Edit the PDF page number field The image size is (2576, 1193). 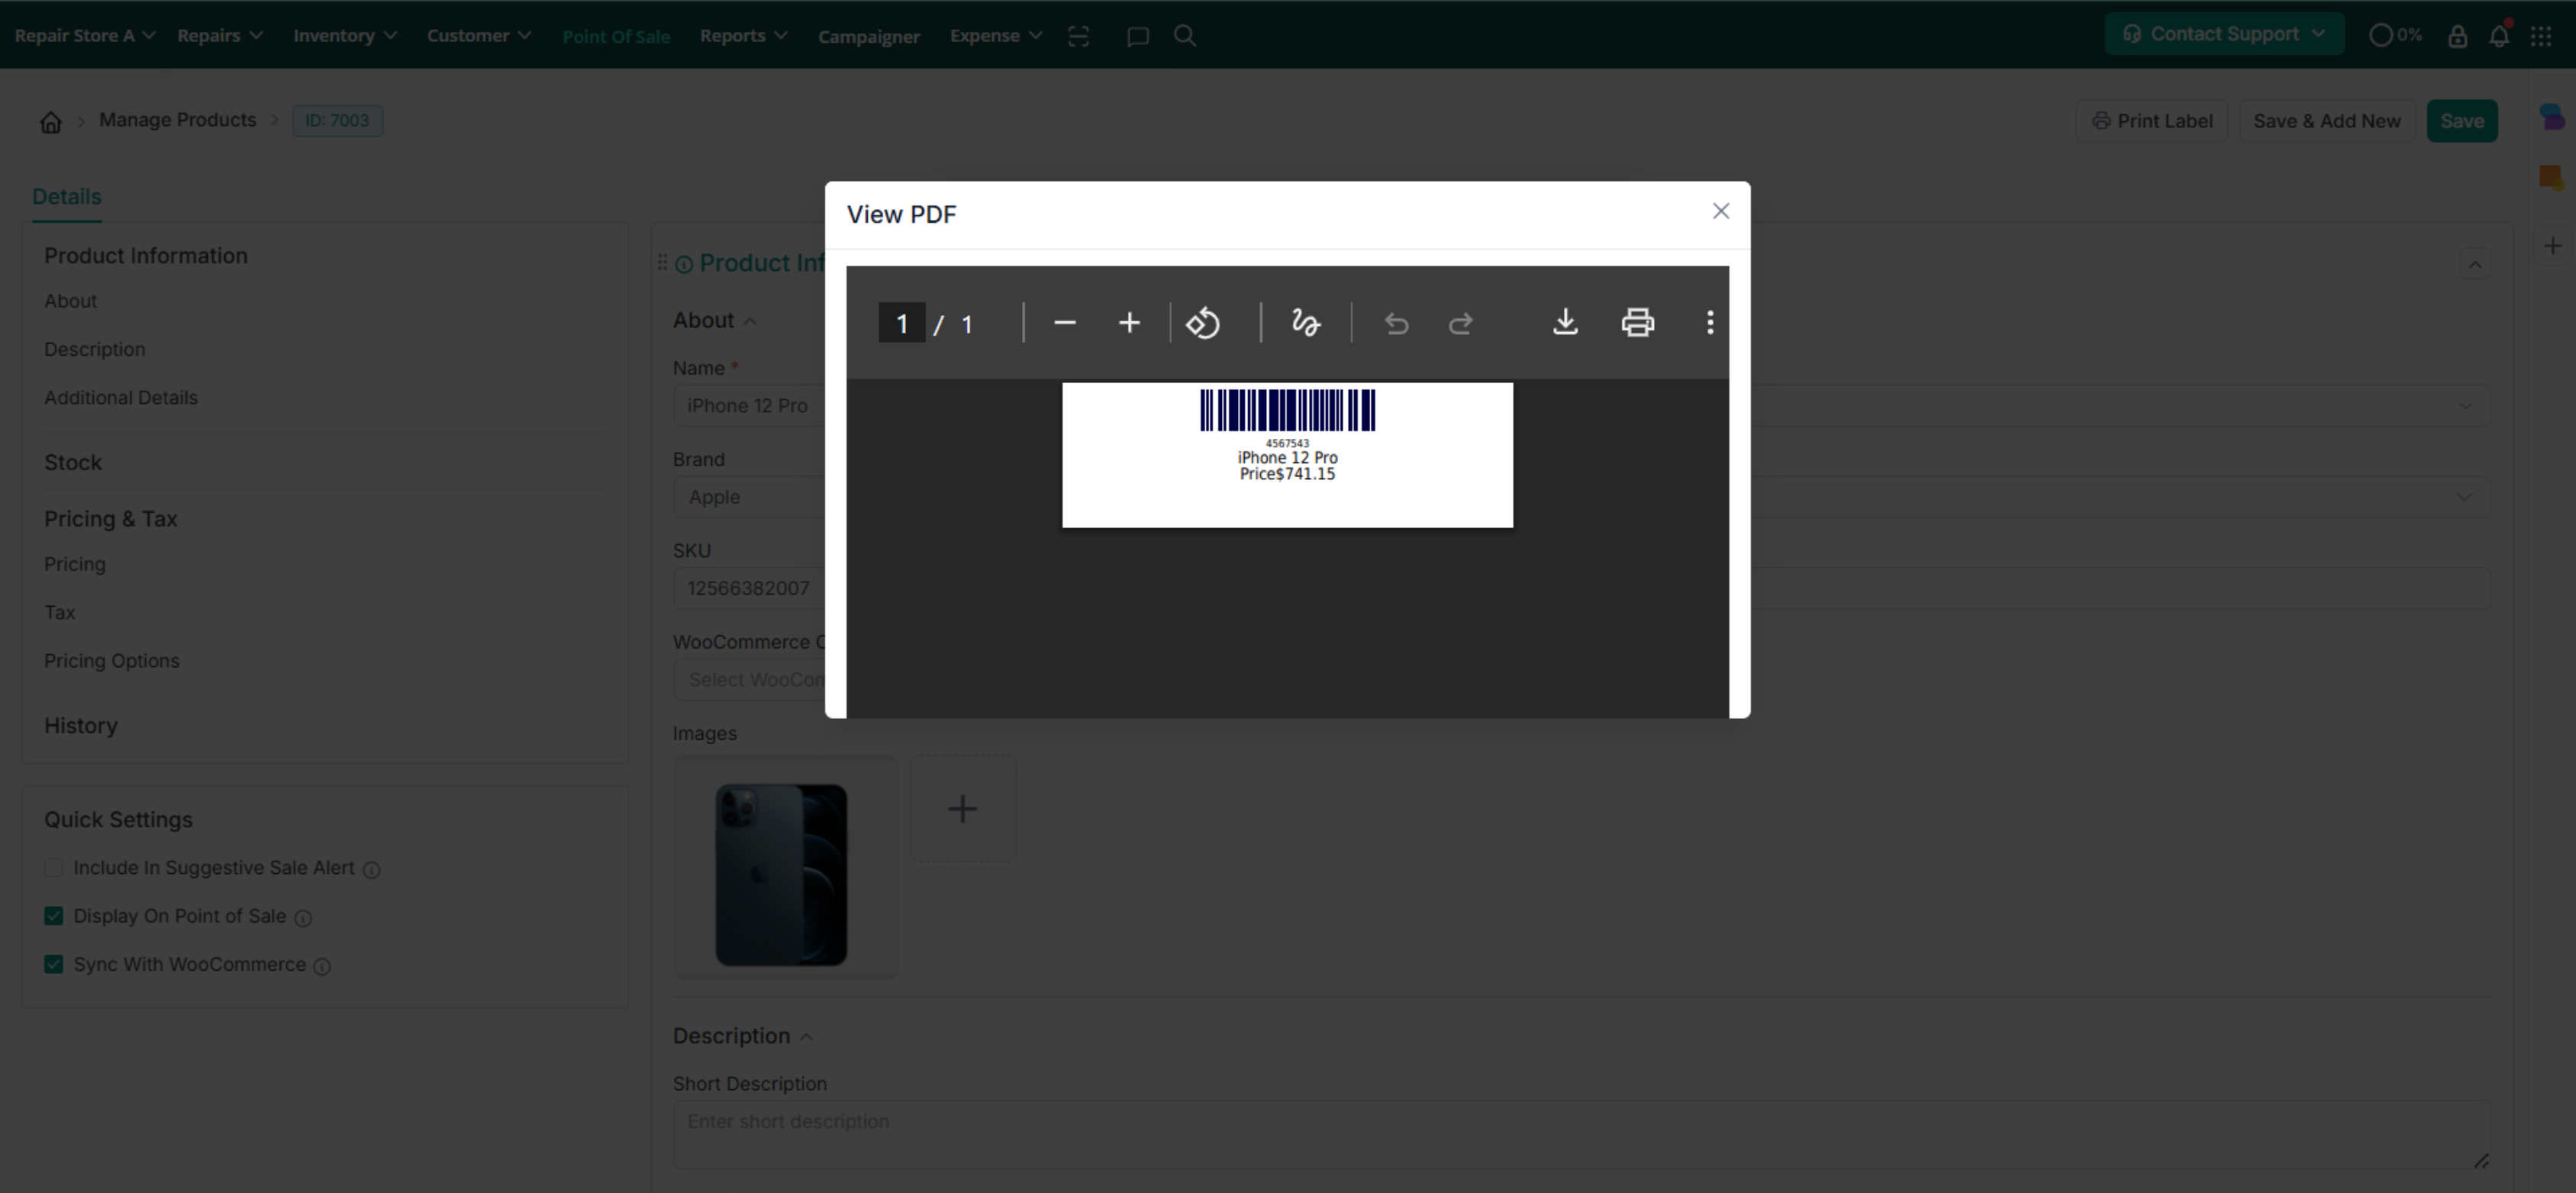pyautogui.click(x=901, y=323)
